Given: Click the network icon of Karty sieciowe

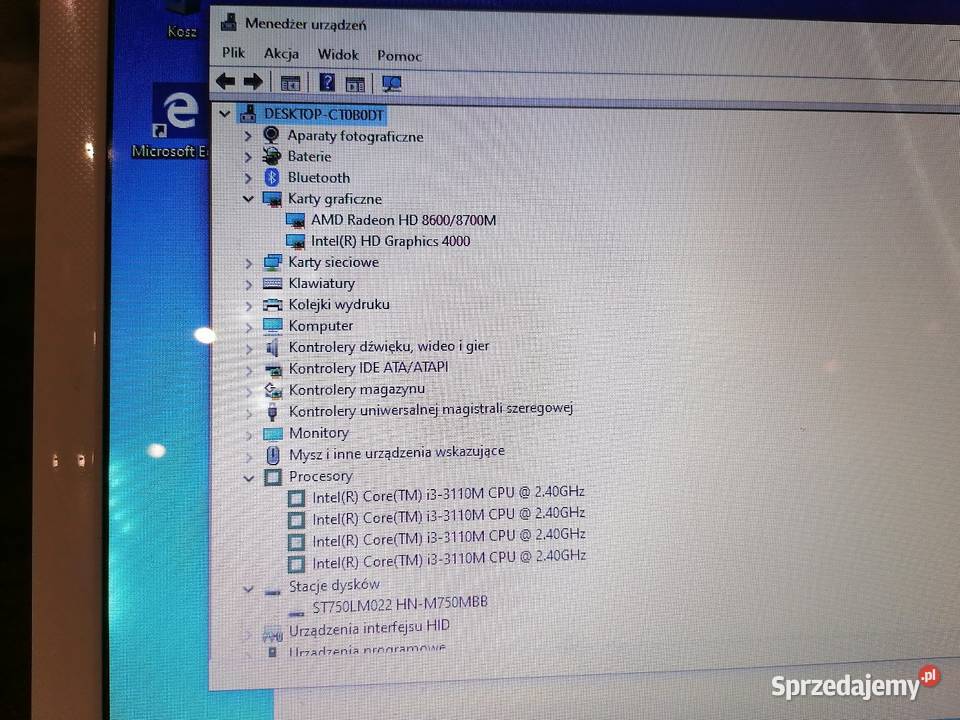Looking at the screenshot, I should pyautogui.click(x=272, y=262).
